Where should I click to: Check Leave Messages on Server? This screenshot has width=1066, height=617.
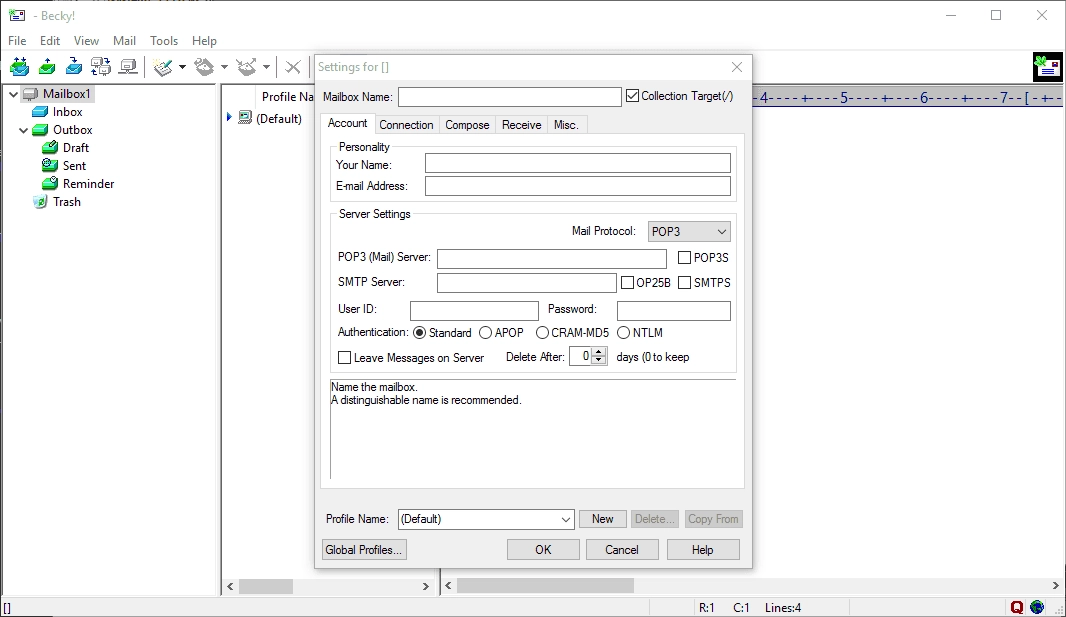pyautogui.click(x=345, y=357)
